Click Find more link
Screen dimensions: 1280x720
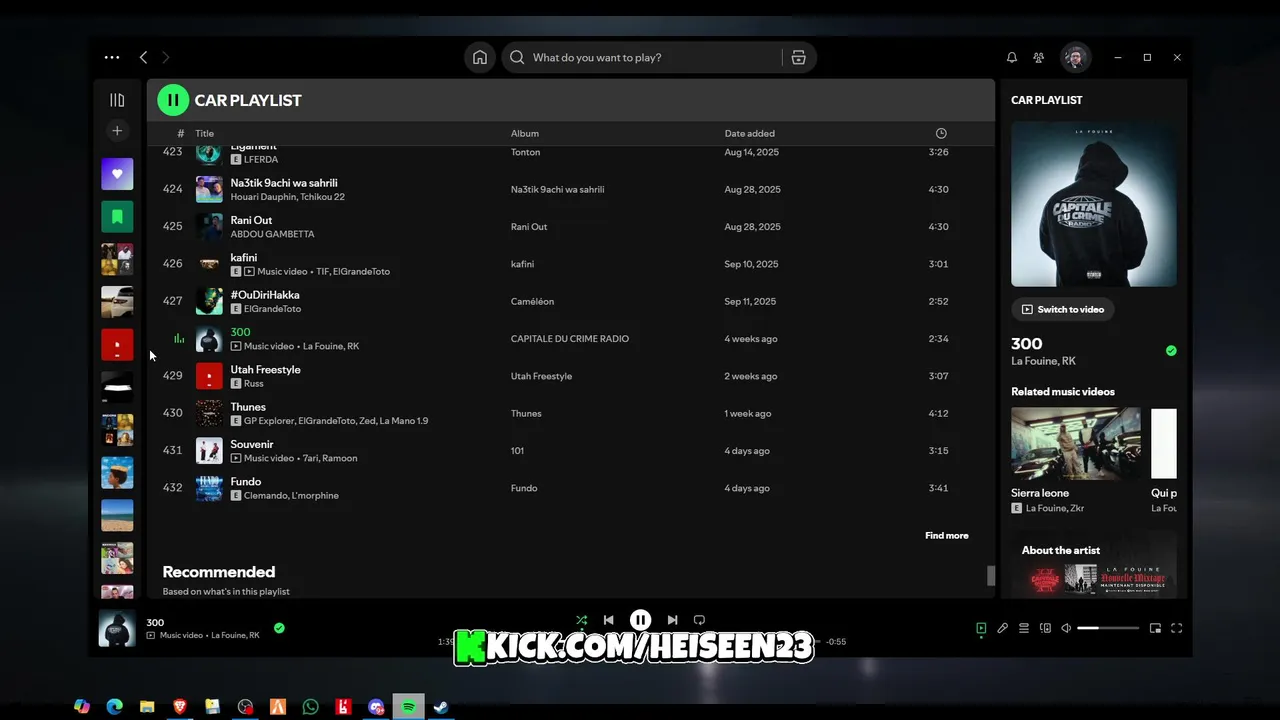pos(946,536)
